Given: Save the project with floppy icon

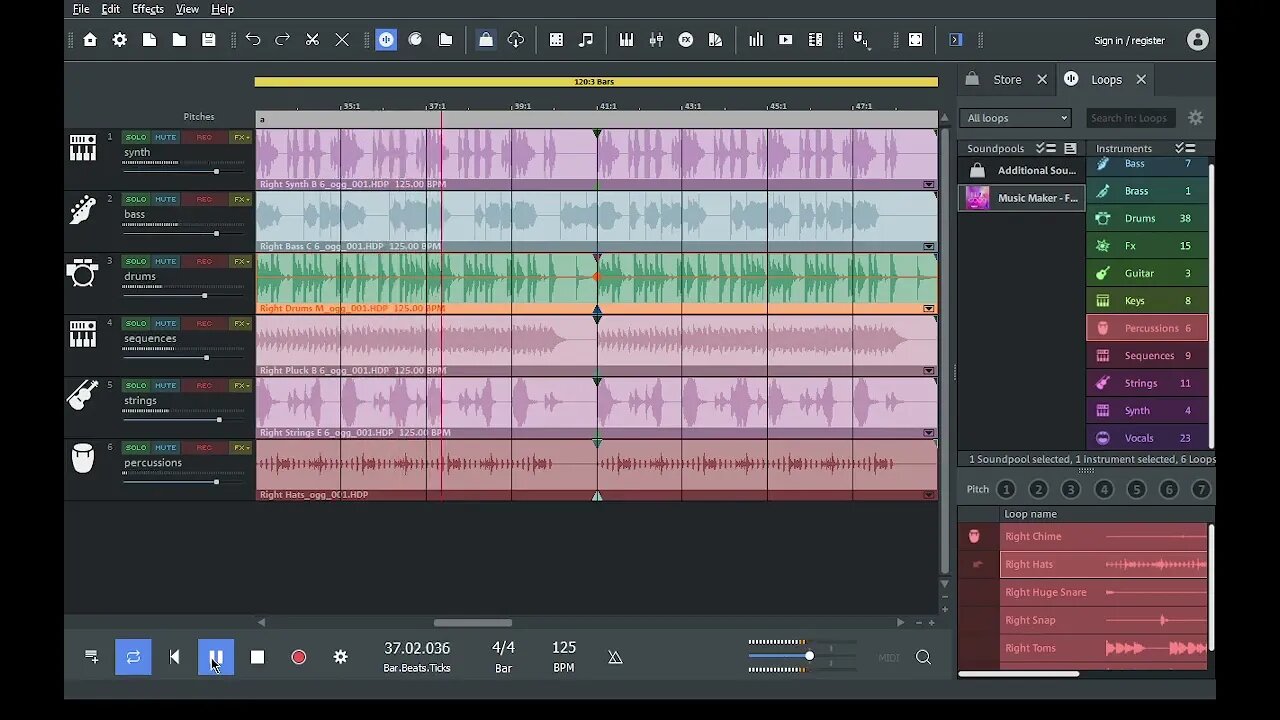Looking at the screenshot, I should (x=209, y=40).
